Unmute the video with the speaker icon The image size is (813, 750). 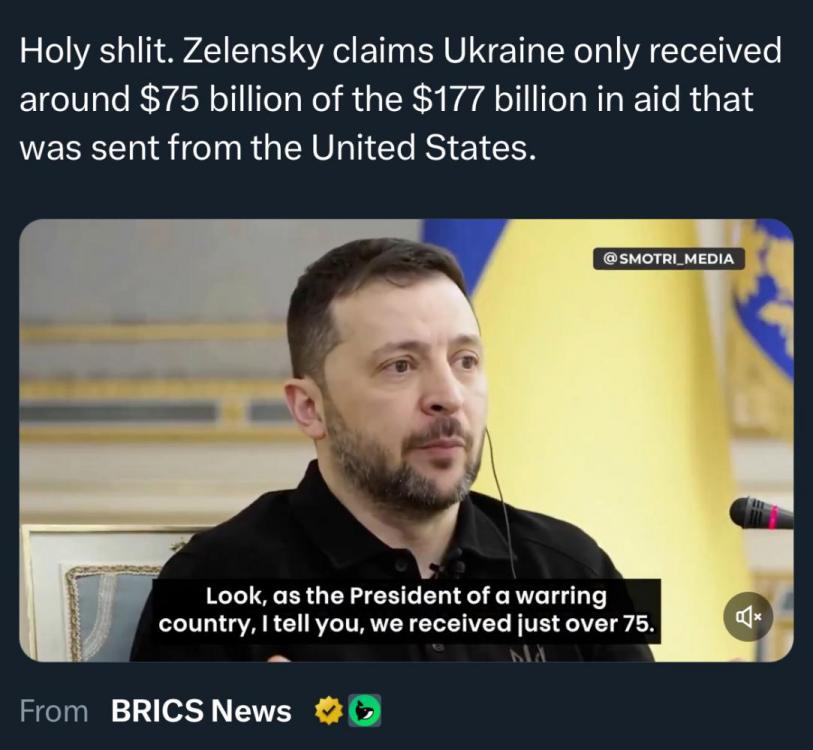tap(748, 617)
